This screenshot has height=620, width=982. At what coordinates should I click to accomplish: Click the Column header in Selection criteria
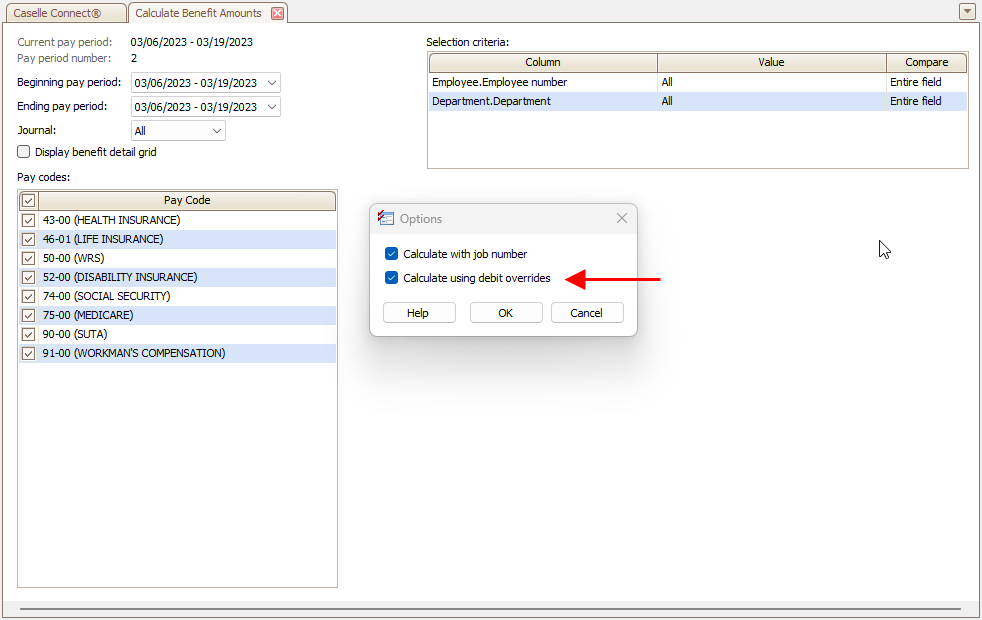click(x=543, y=62)
